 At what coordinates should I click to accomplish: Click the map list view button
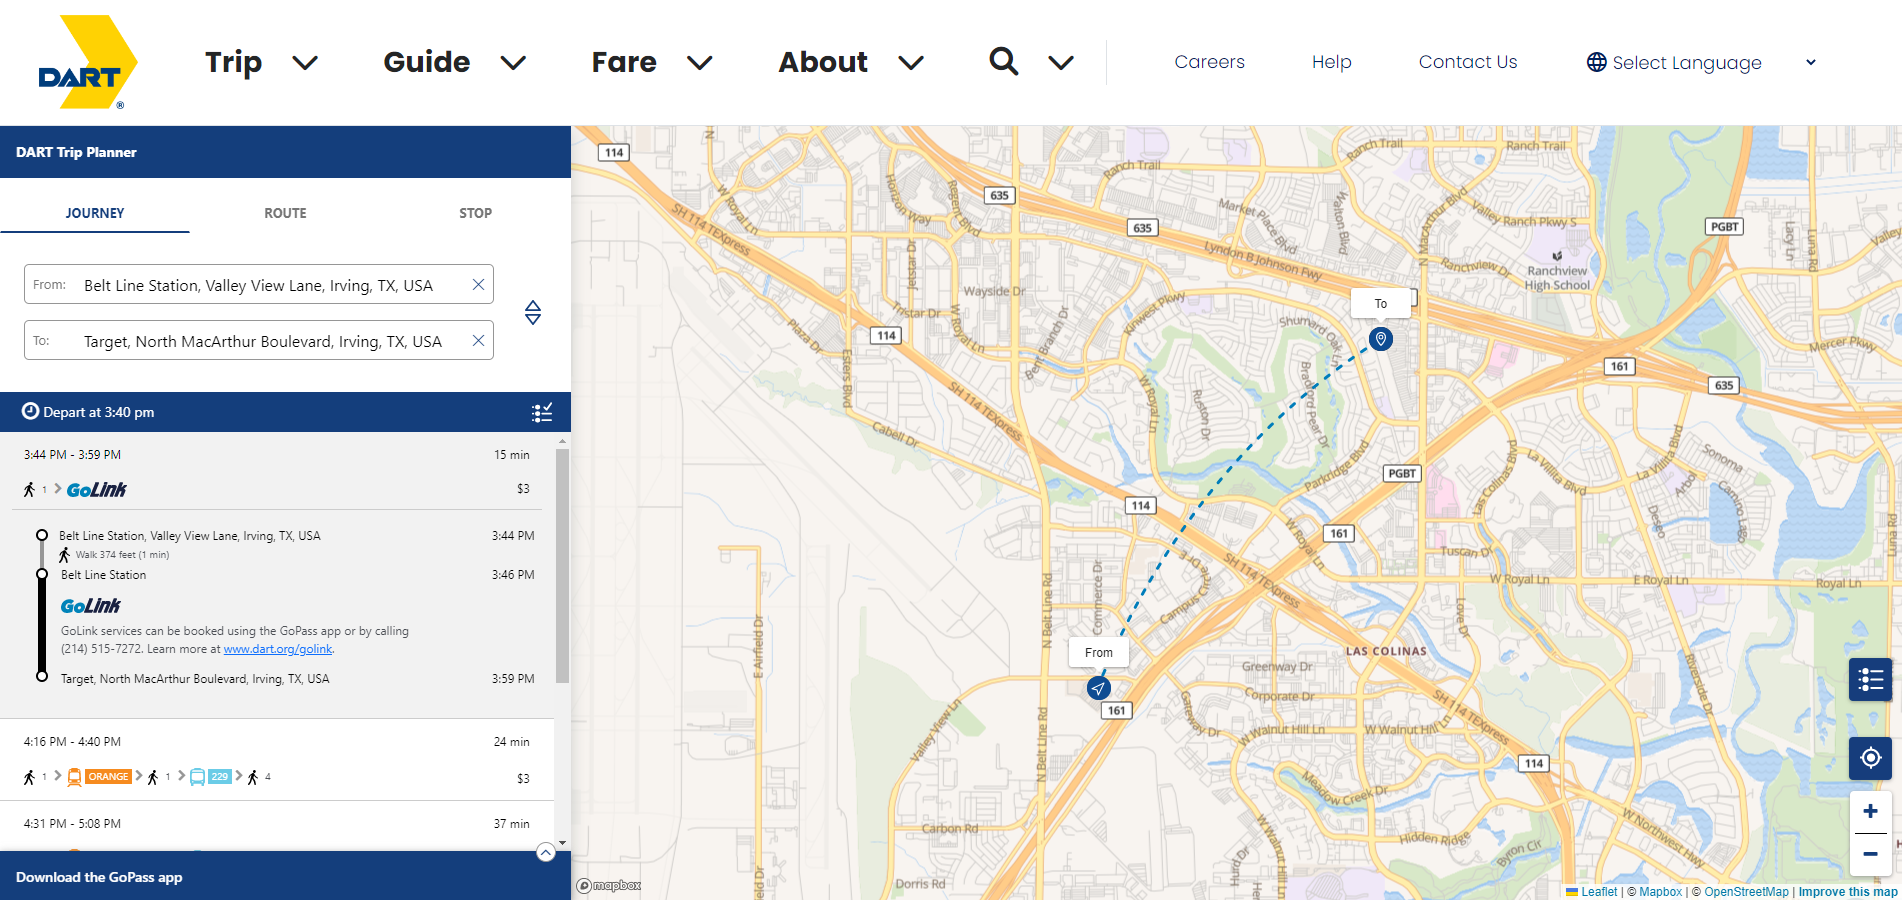tap(1869, 681)
